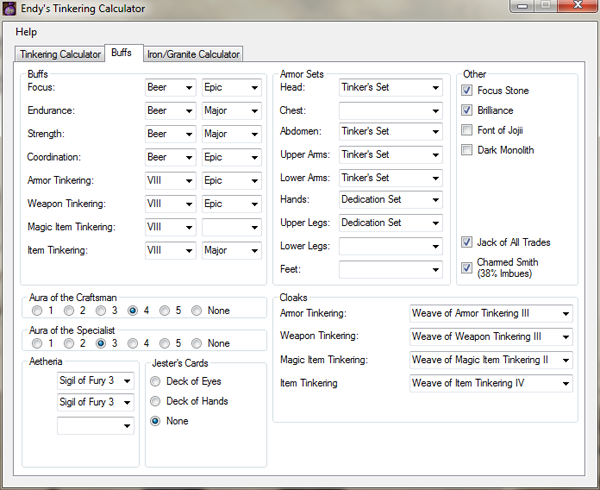Open the Weapon Tinkering VIII buff dropdown
This screenshot has height=490, width=600.
pyautogui.click(x=170, y=204)
